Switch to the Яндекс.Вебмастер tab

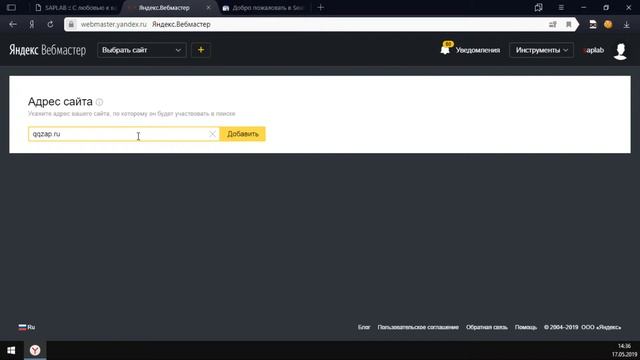tap(164, 8)
